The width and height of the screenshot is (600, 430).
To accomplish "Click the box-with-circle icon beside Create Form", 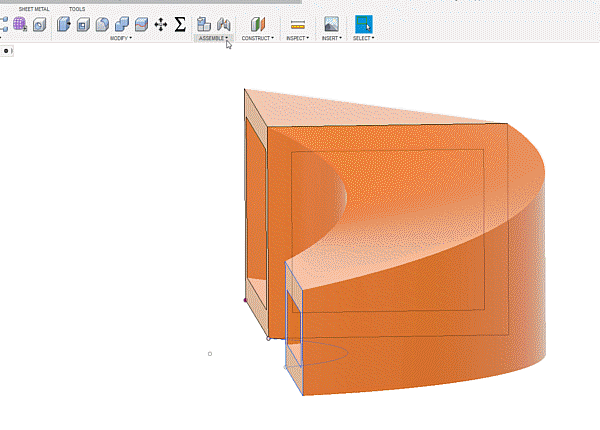I will pos(39,25).
